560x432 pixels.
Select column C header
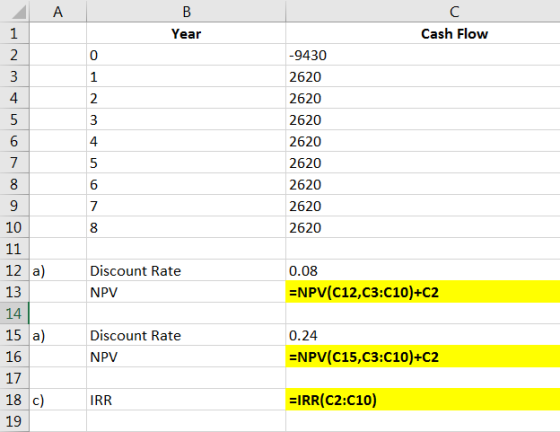tap(423, 11)
